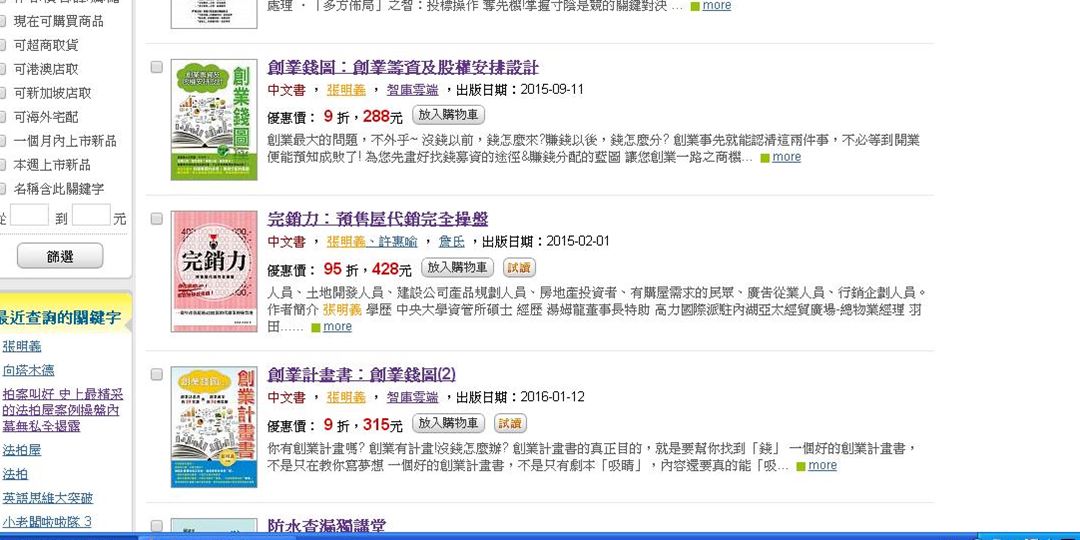
Task: Click publisher 智庫雲端 link under 創業錢圖
Action: [413, 90]
